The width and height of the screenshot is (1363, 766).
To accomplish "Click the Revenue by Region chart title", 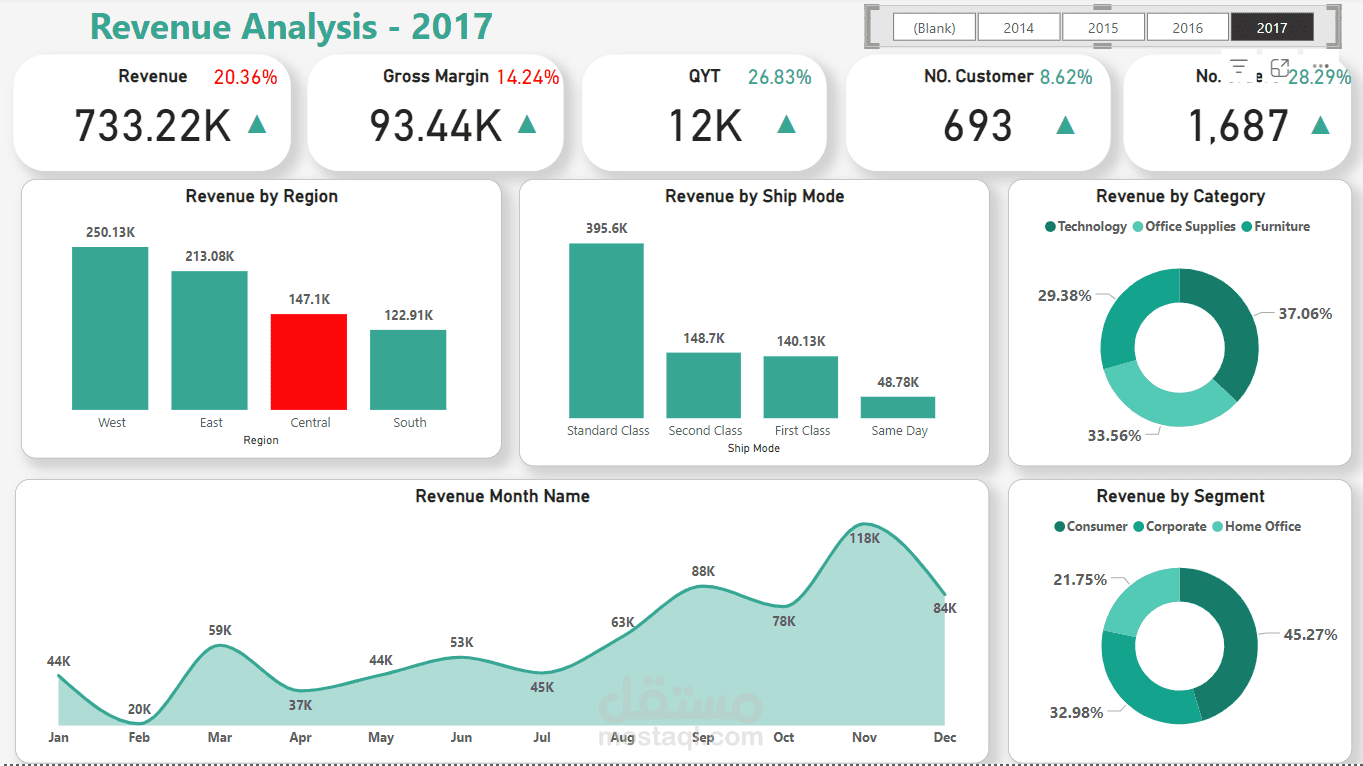I will click(262, 197).
